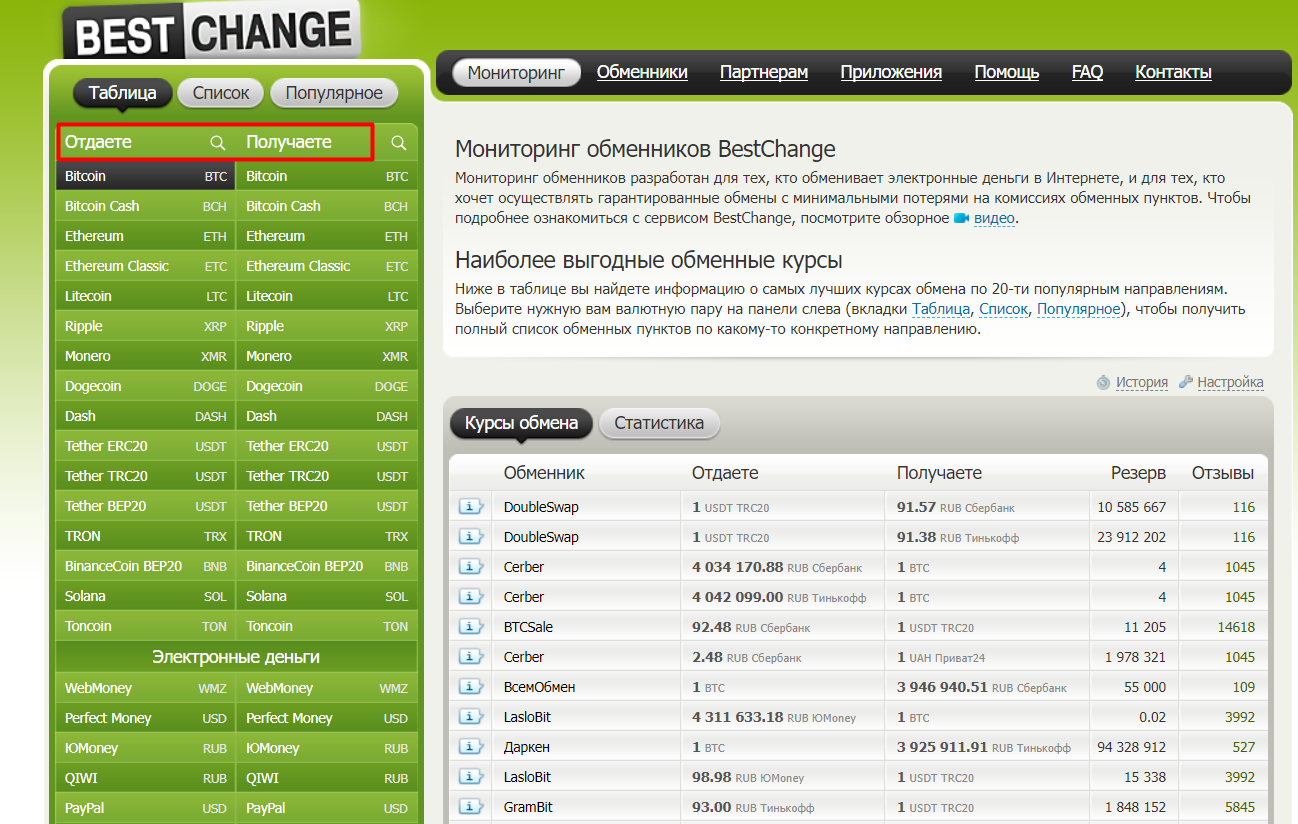Viewport: 1298px width, 824px height.
Task: Click the История clock icon
Action: point(1104,382)
